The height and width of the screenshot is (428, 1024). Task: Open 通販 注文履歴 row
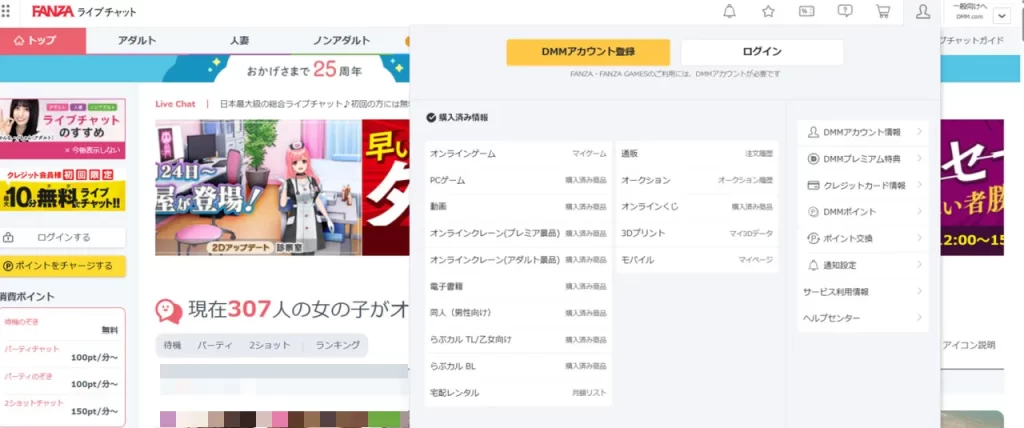pyautogui.click(x=697, y=154)
